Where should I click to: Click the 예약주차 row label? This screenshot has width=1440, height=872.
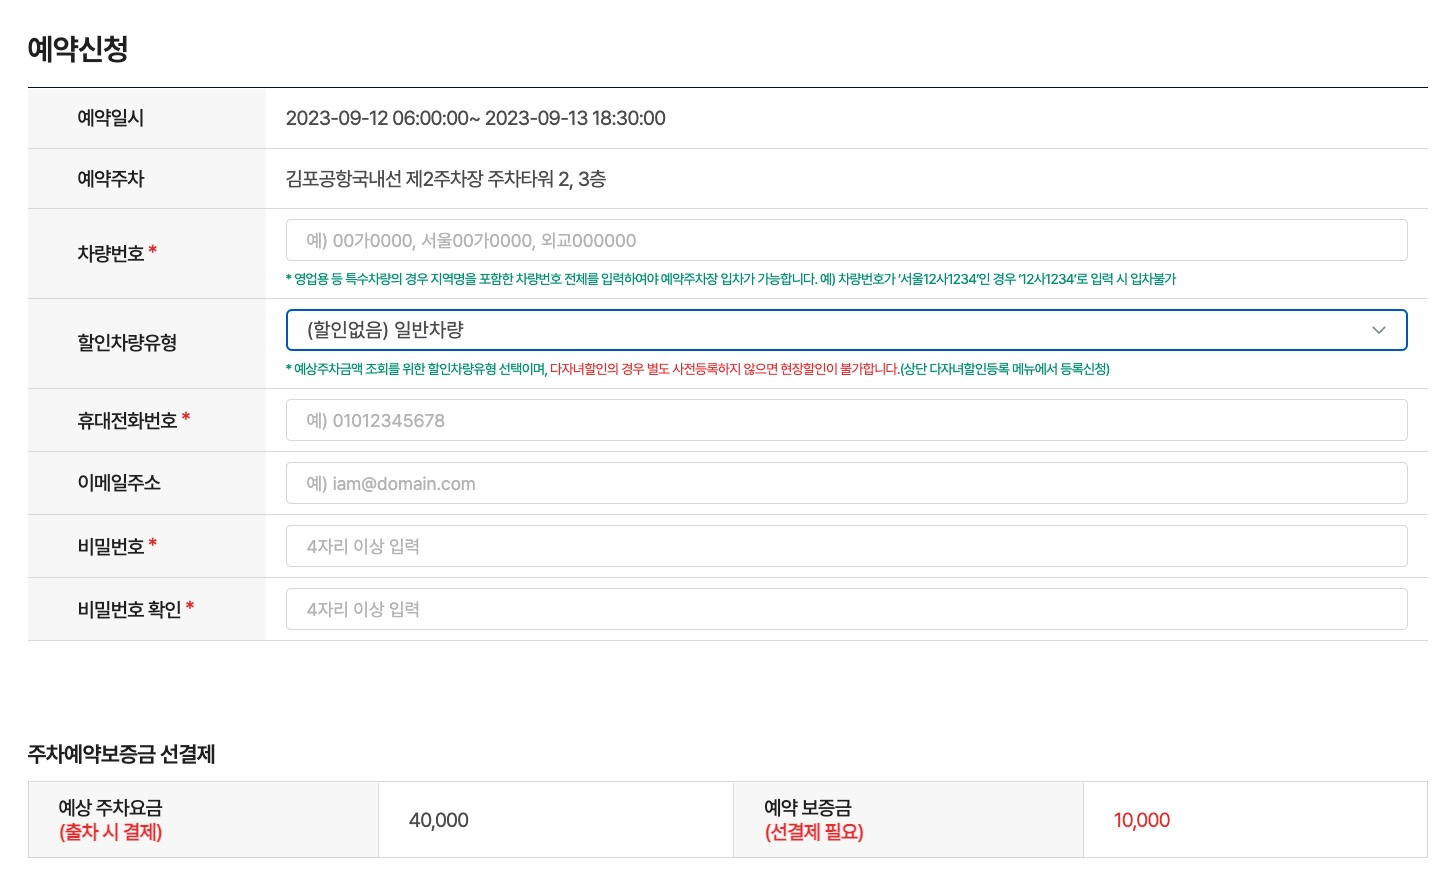(111, 179)
